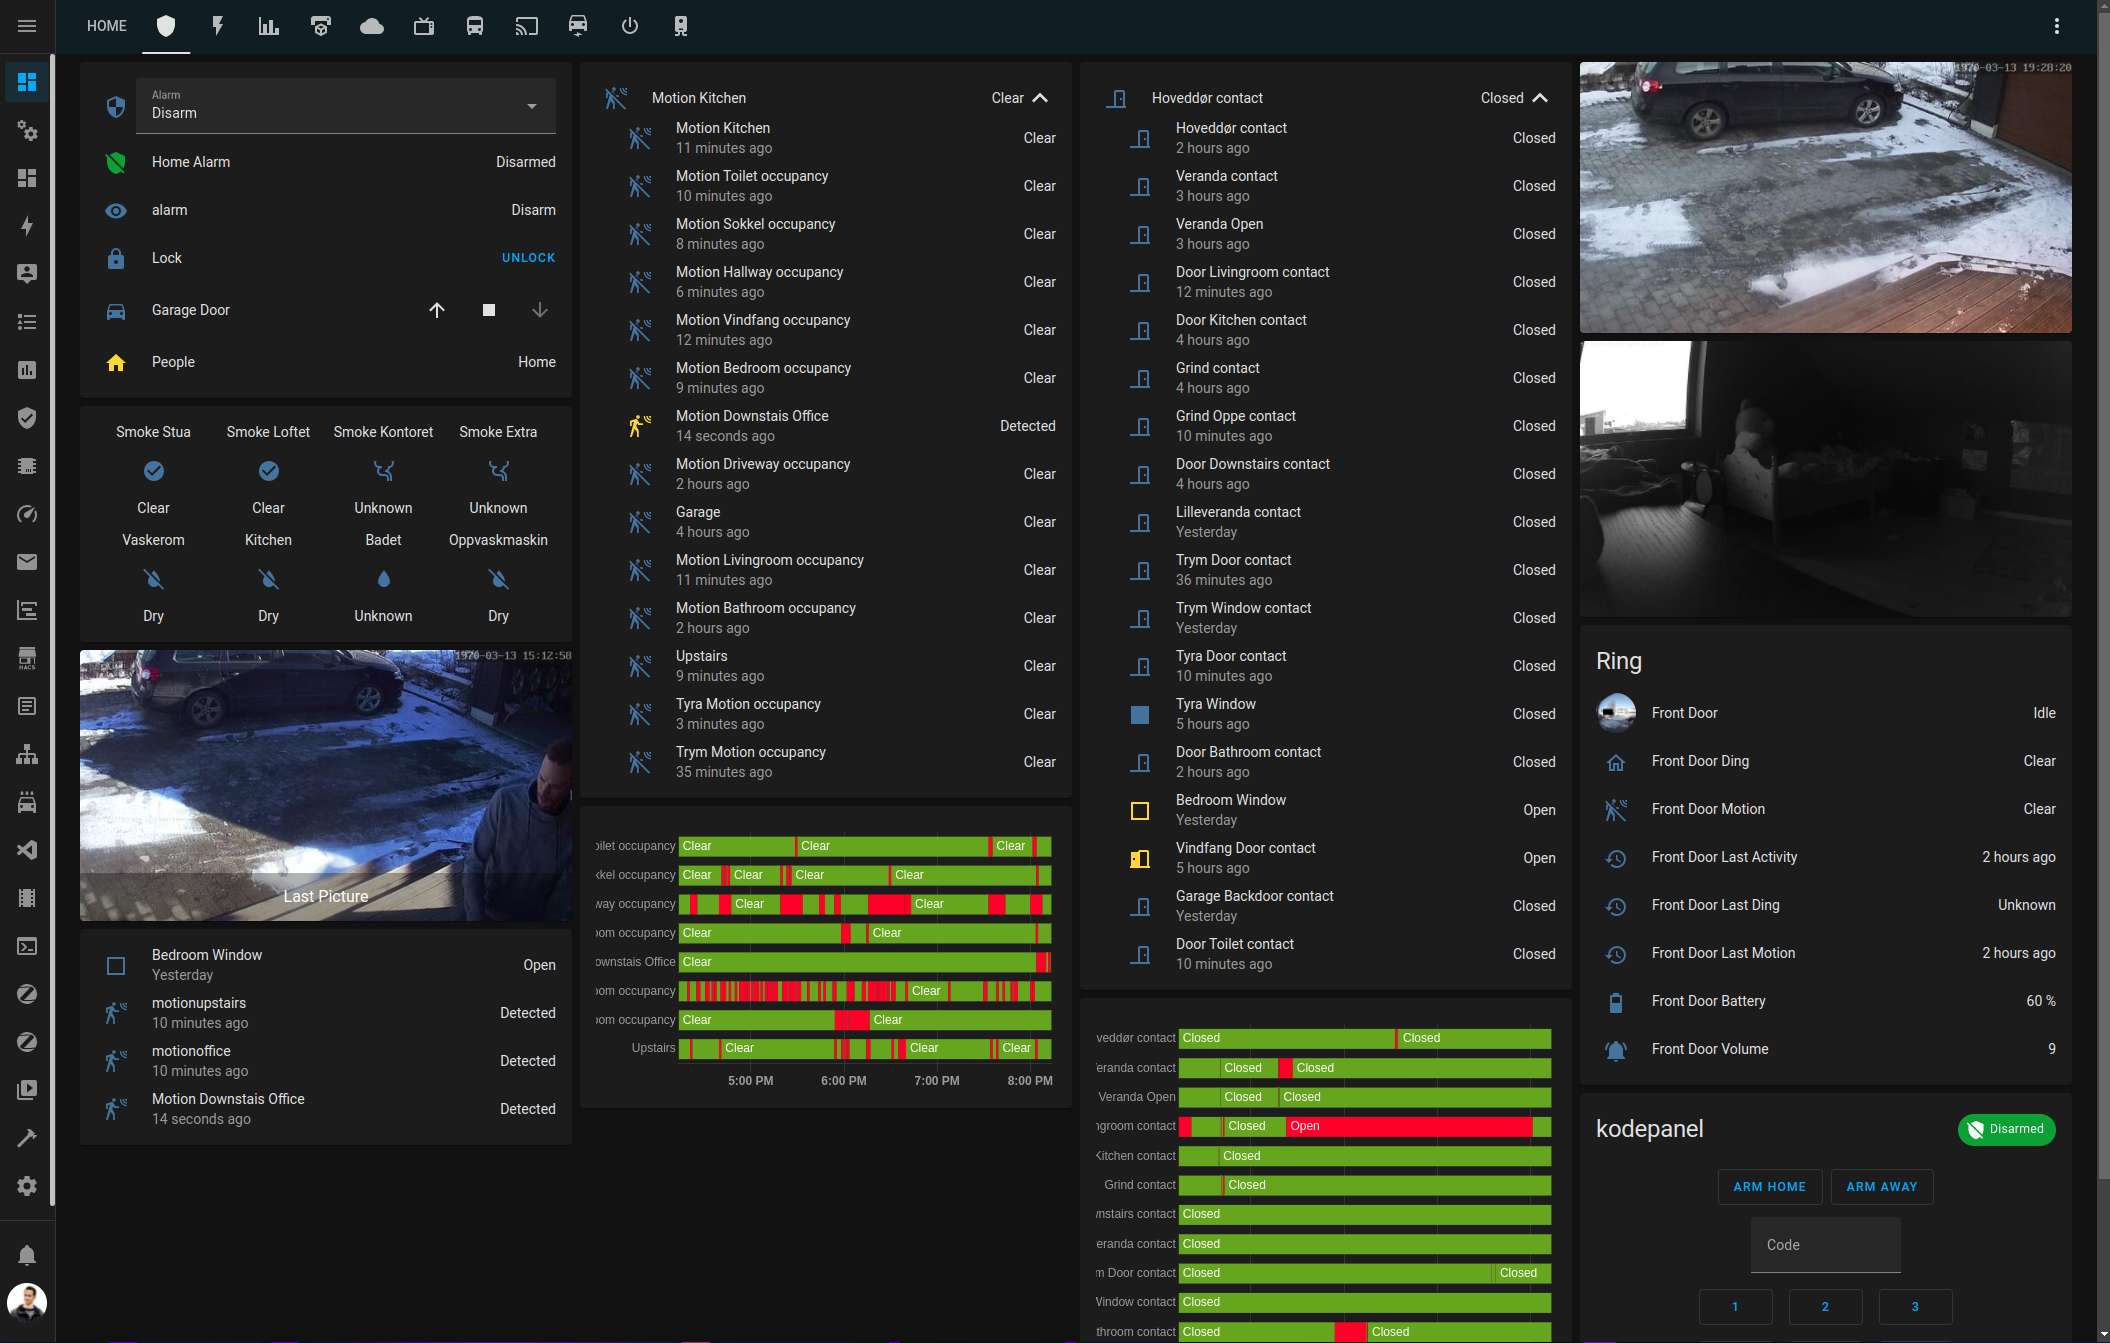Screen dimensions: 2110x1343
Task: Open the shield security tab in header
Action: click(166, 26)
